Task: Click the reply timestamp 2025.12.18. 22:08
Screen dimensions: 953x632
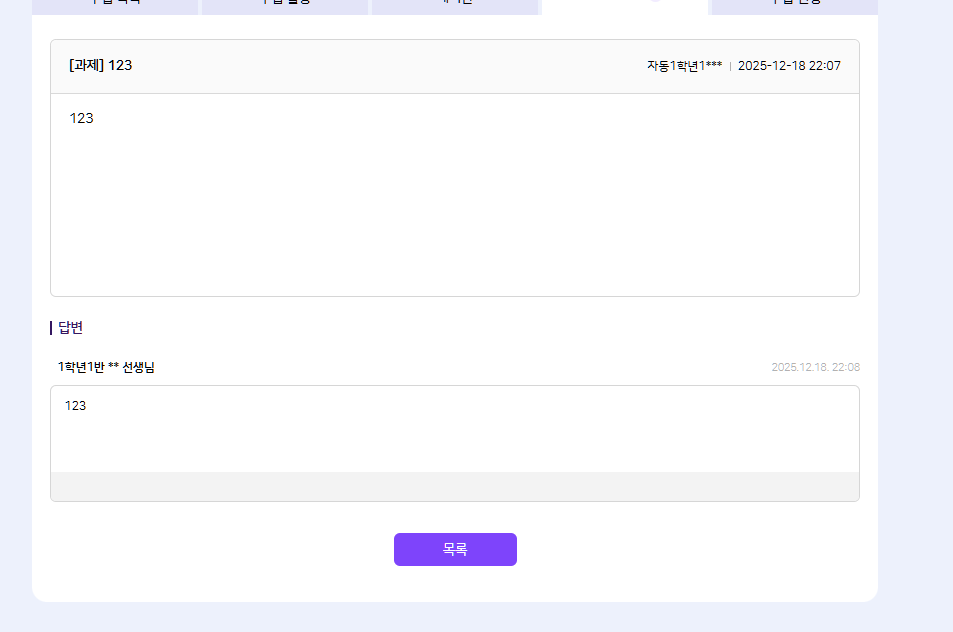Action: coord(815,367)
